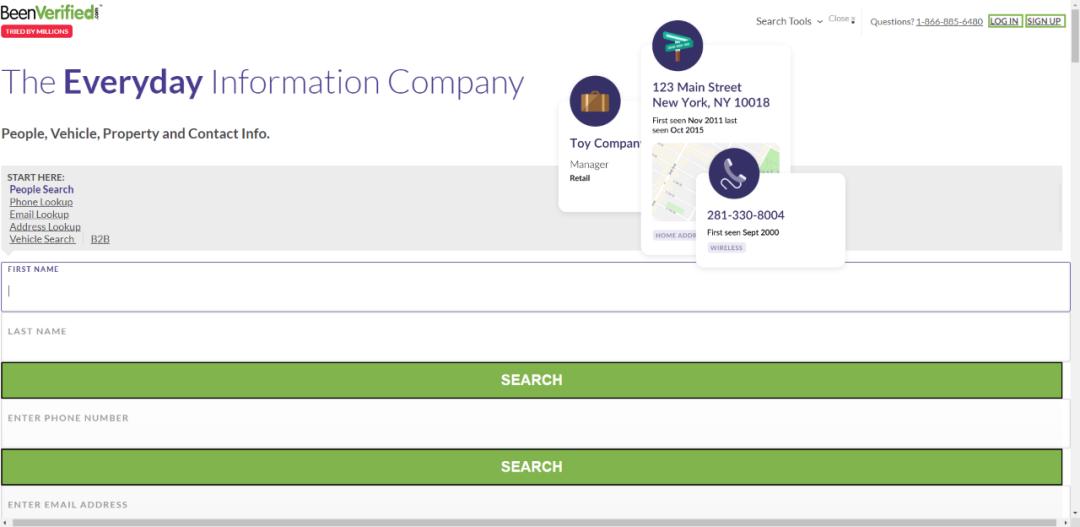This screenshot has height=527, width=1080.
Task: Expand the Search Tools dropdown
Action: (789, 21)
